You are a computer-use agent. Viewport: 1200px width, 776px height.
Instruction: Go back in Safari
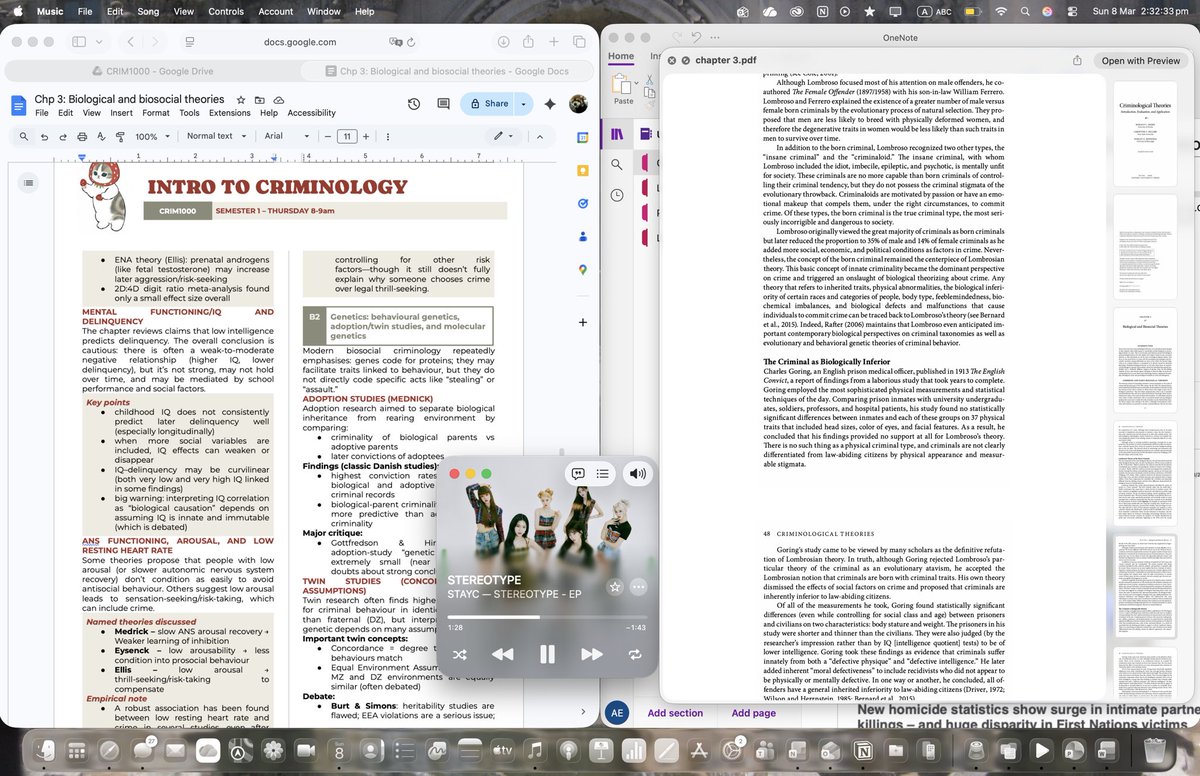click(x=131, y=42)
